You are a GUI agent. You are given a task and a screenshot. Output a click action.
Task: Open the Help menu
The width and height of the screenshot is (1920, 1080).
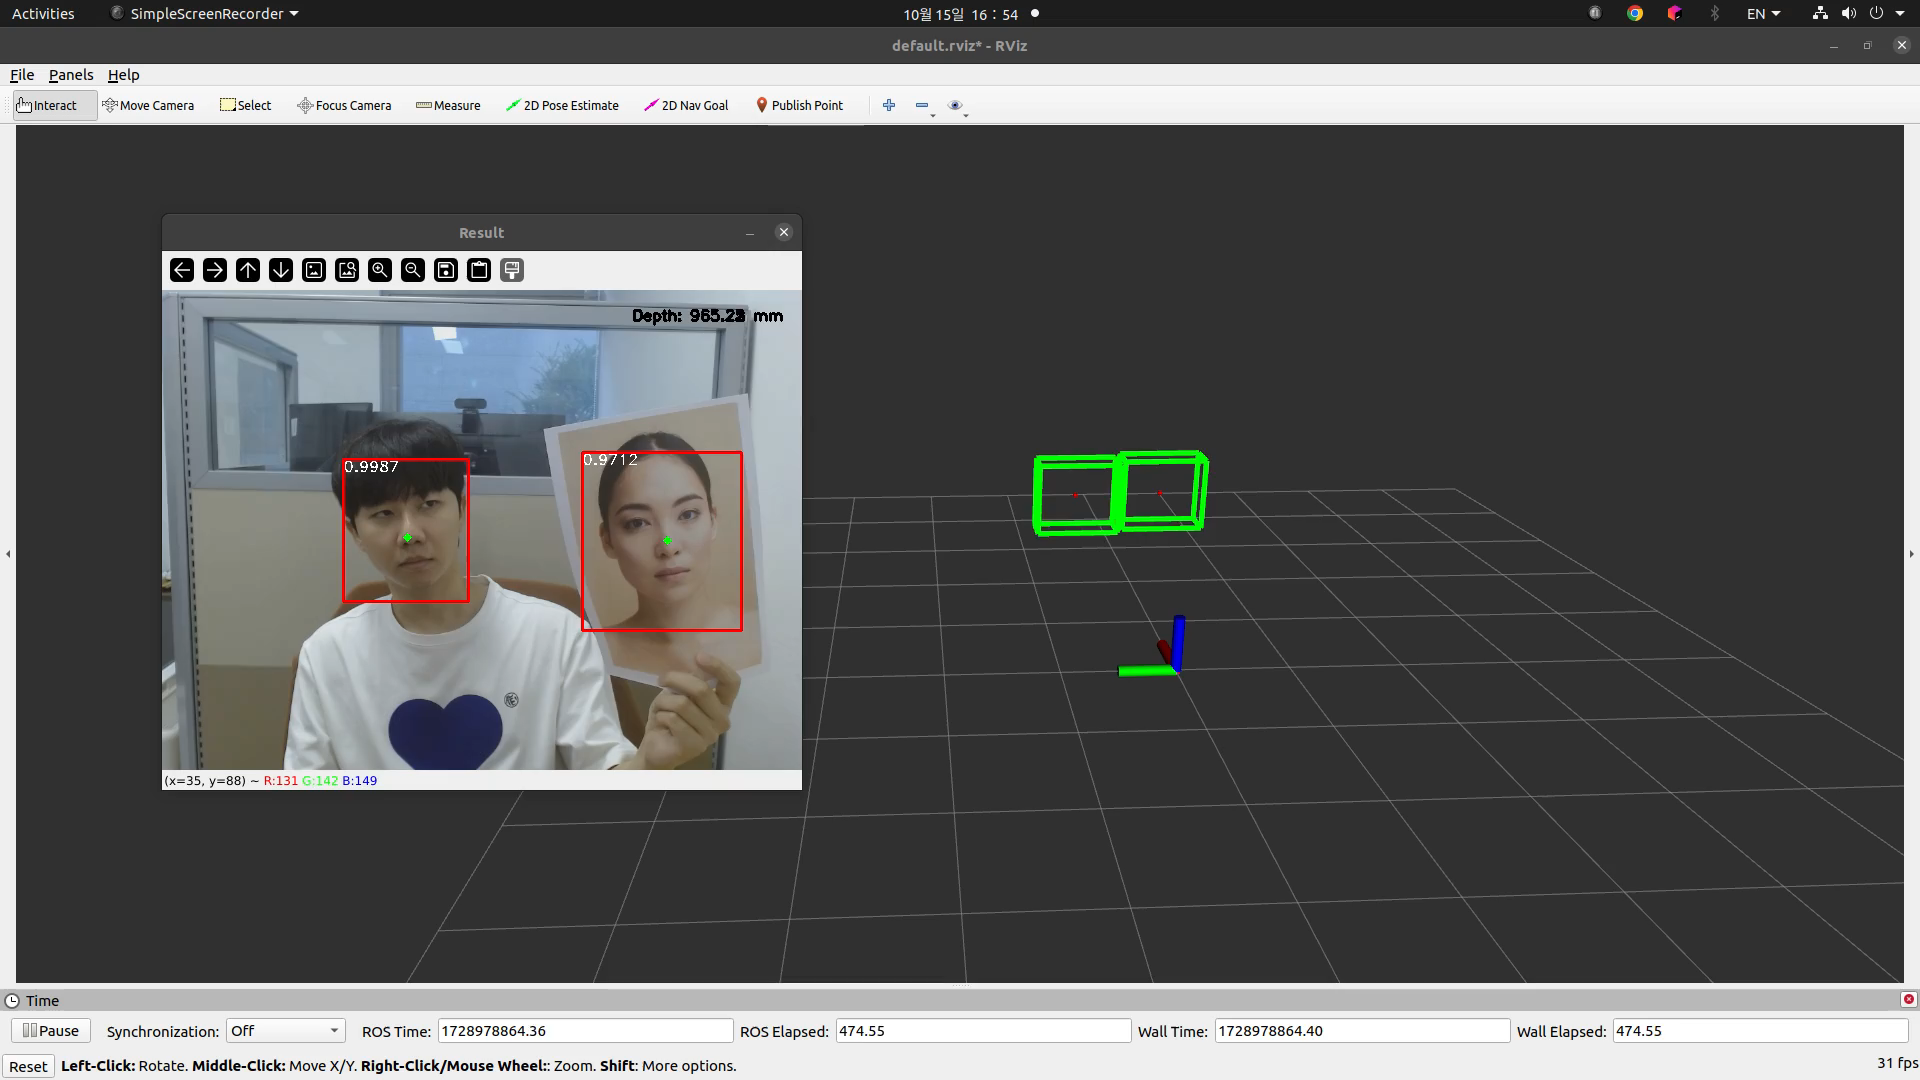pos(124,75)
